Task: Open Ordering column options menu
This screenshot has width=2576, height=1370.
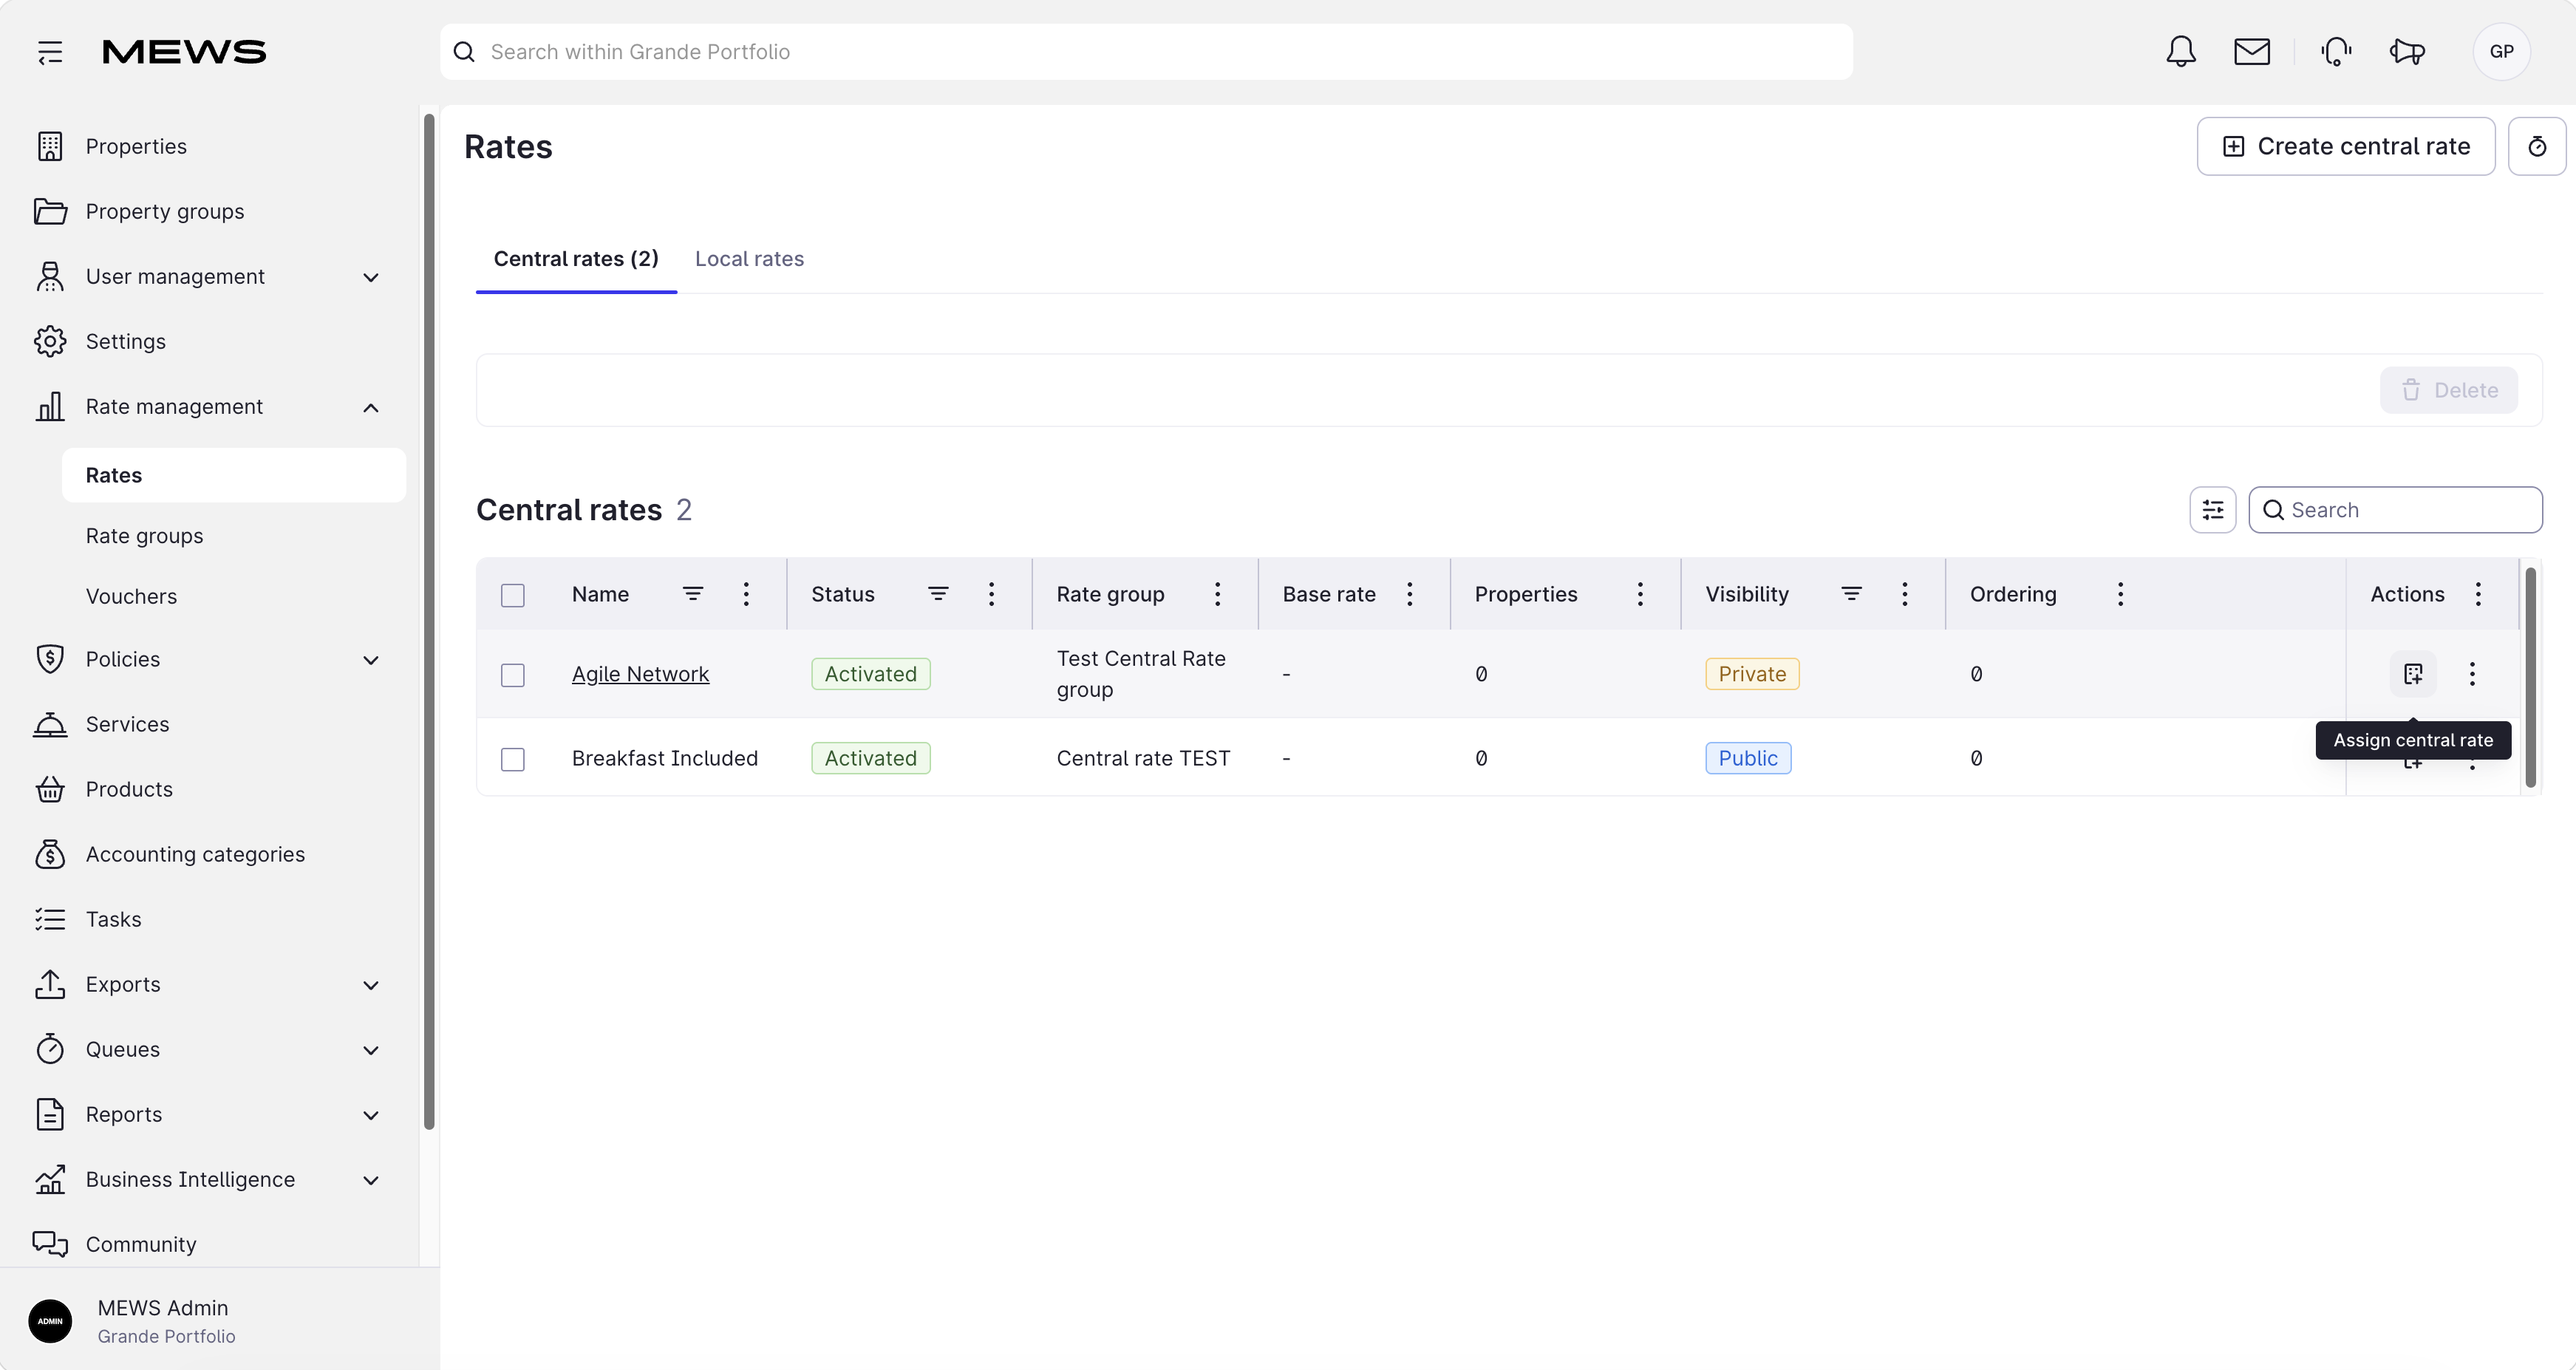Action: point(2120,594)
